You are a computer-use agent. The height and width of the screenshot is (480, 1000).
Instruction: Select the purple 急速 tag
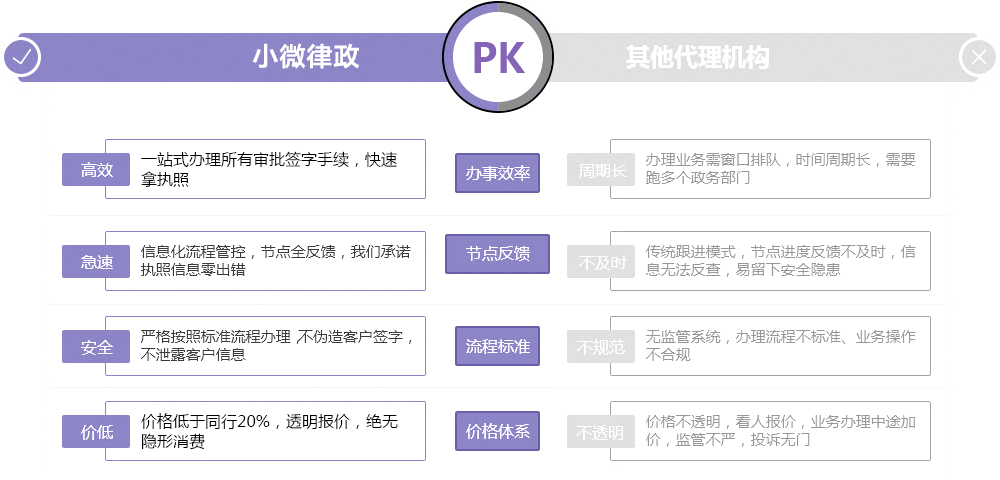(x=96, y=261)
